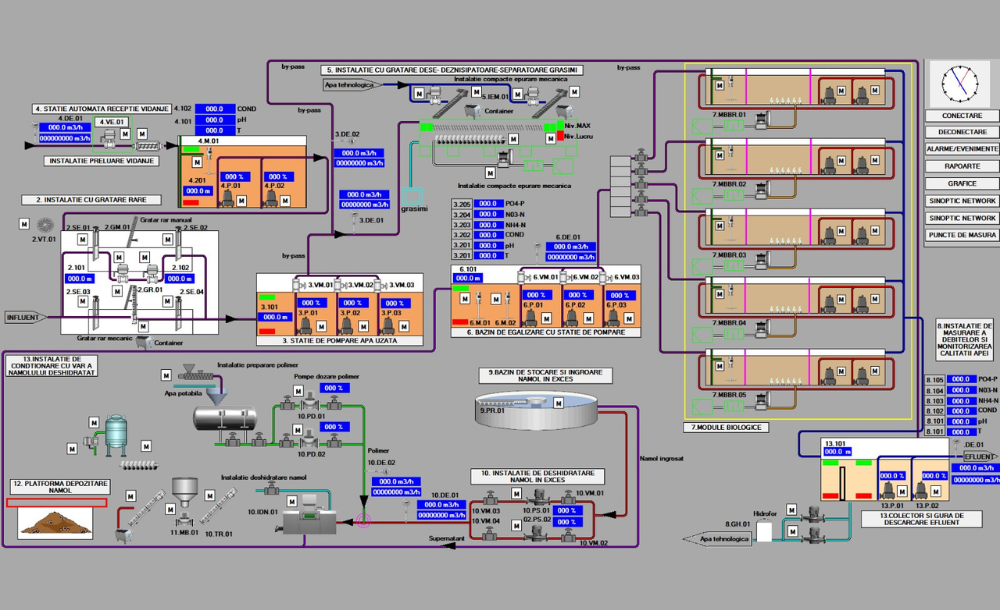Screen dimensions: 1000x610
Task: Open the GRAFICE charts page
Action: [962, 183]
